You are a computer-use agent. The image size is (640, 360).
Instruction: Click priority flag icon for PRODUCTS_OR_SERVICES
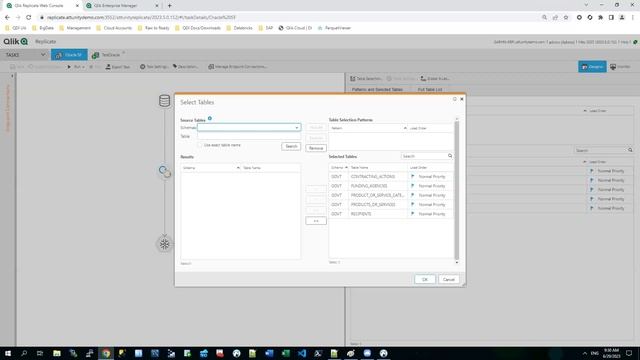(413, 204)
